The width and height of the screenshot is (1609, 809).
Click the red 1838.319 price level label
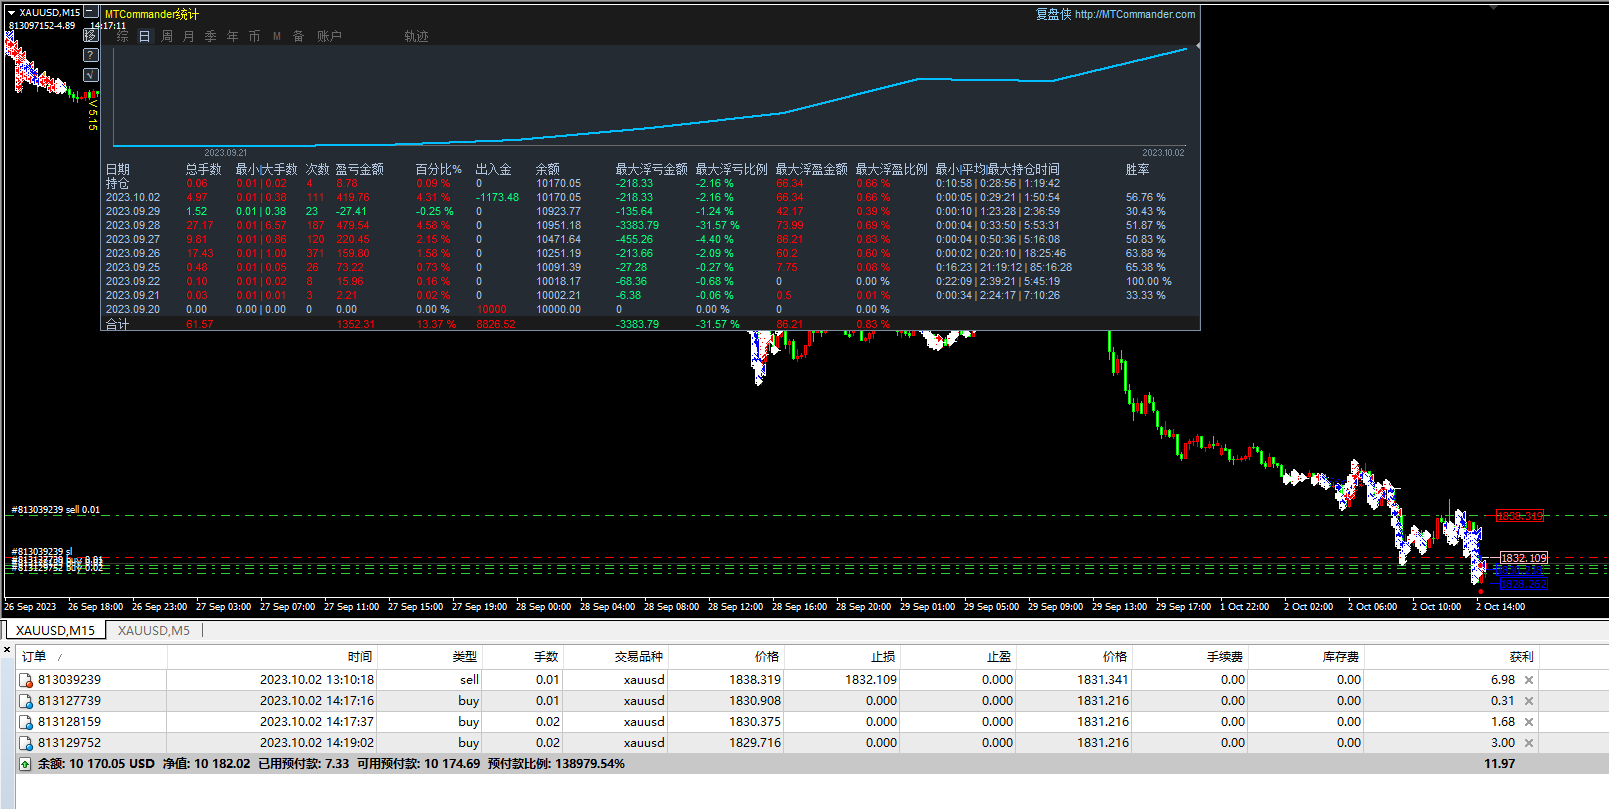1519,516
